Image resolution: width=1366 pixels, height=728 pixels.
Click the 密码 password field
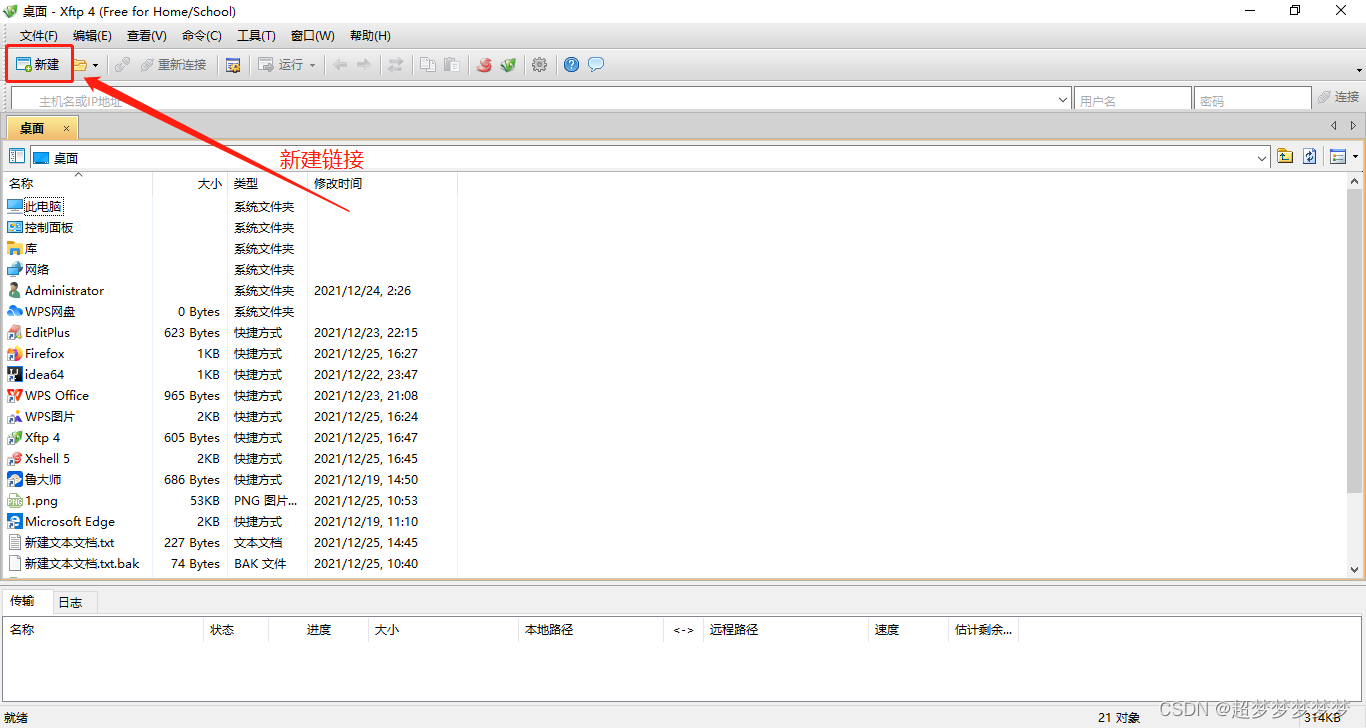(x=1252, y=100)
